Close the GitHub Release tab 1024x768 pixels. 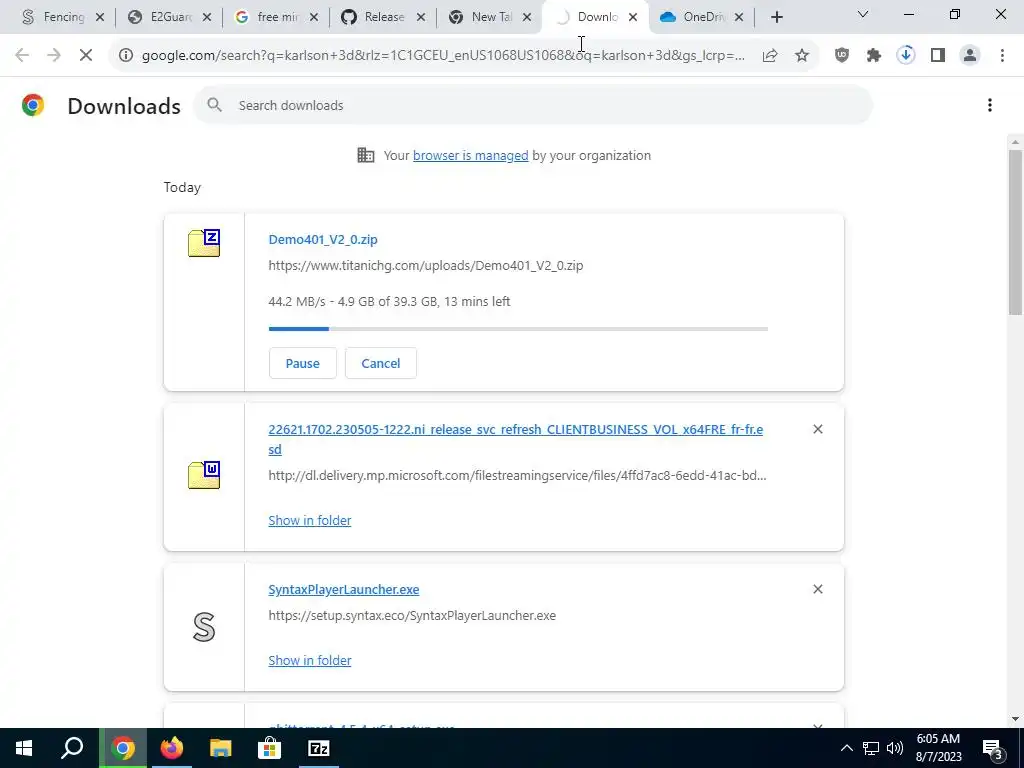421,18
